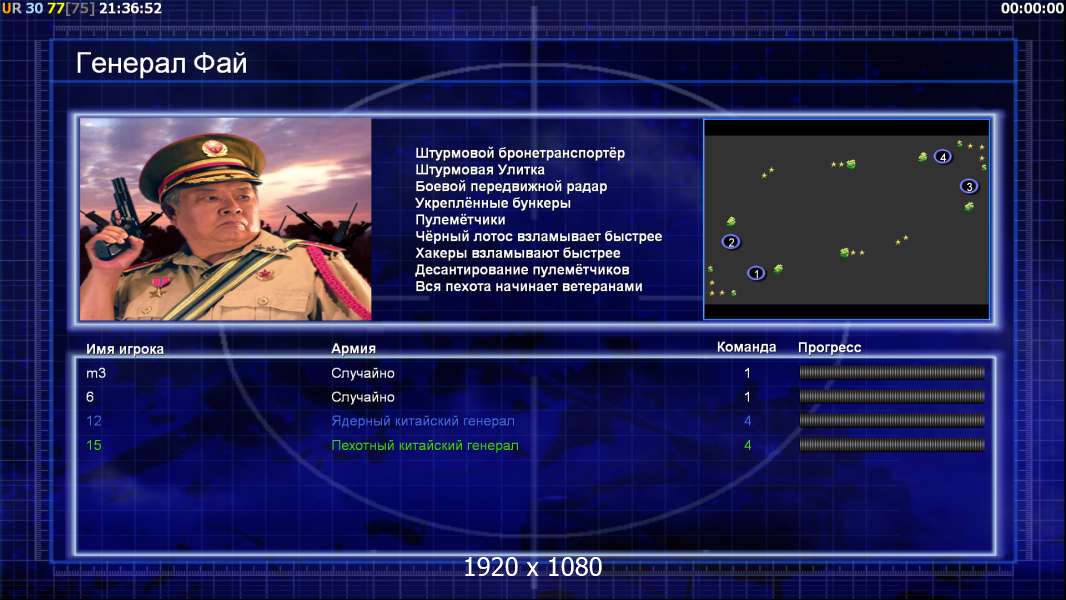Click 'Пулемётчики' text line

(460, 219)
